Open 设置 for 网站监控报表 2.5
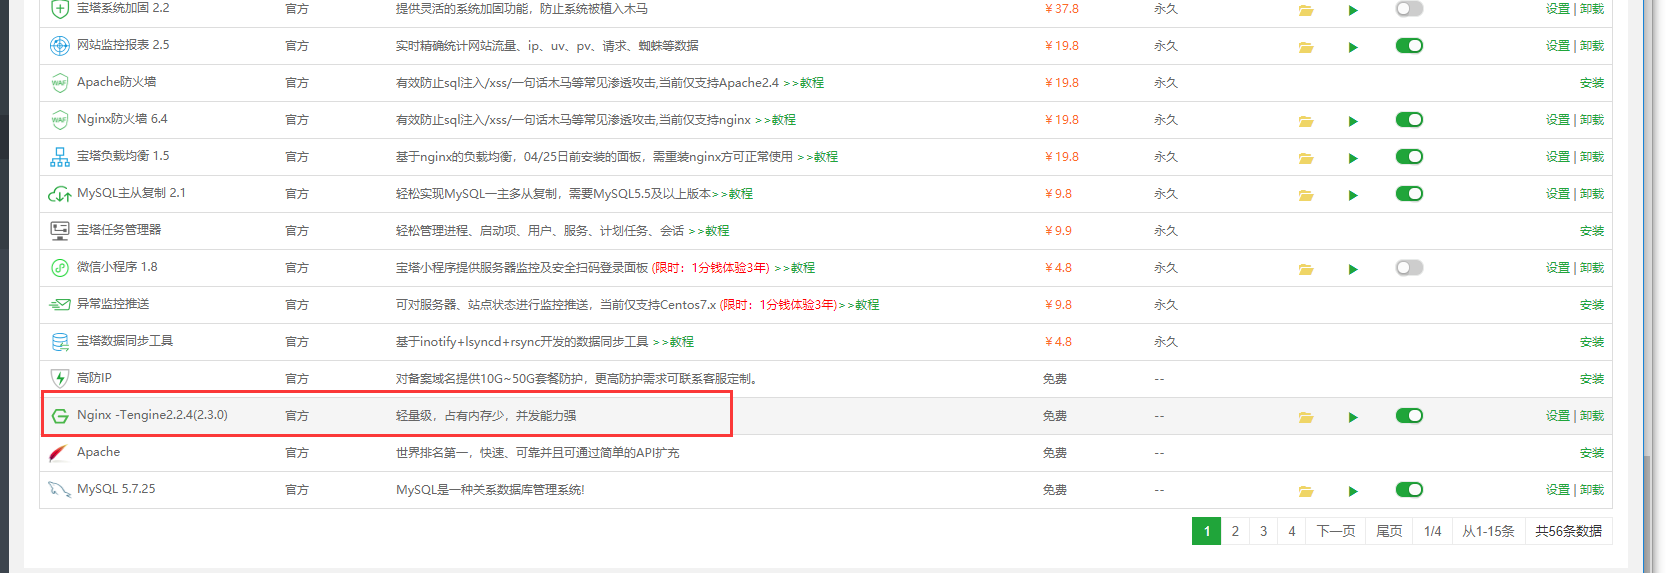 pyautogui.click(x=1558, y=46)
